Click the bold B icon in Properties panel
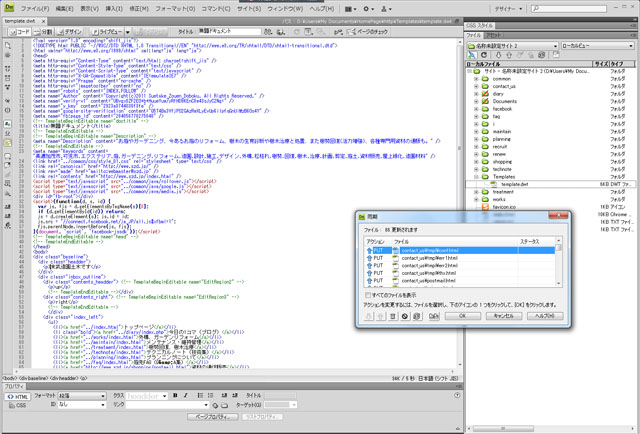640x434 pixels. coord(175,395)
